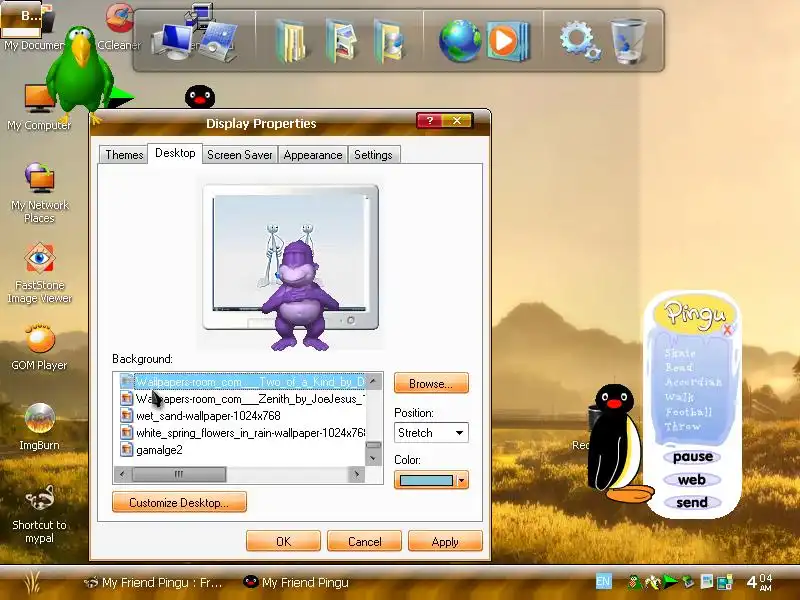Screen dimensions: 800x600
Task: Click the computer monitor icon in dock
Action: 172,42
